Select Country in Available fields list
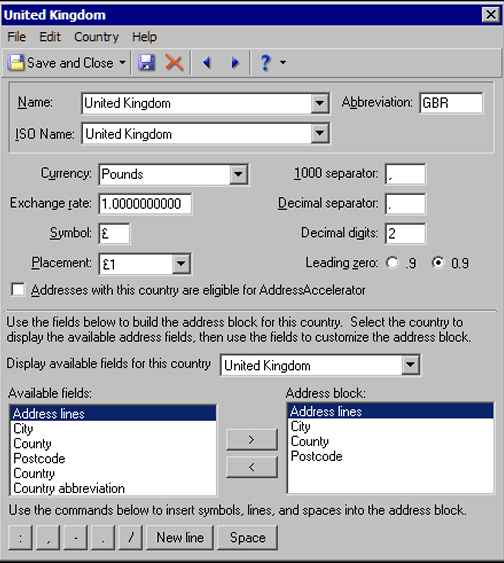 click(x=113, y=474)
